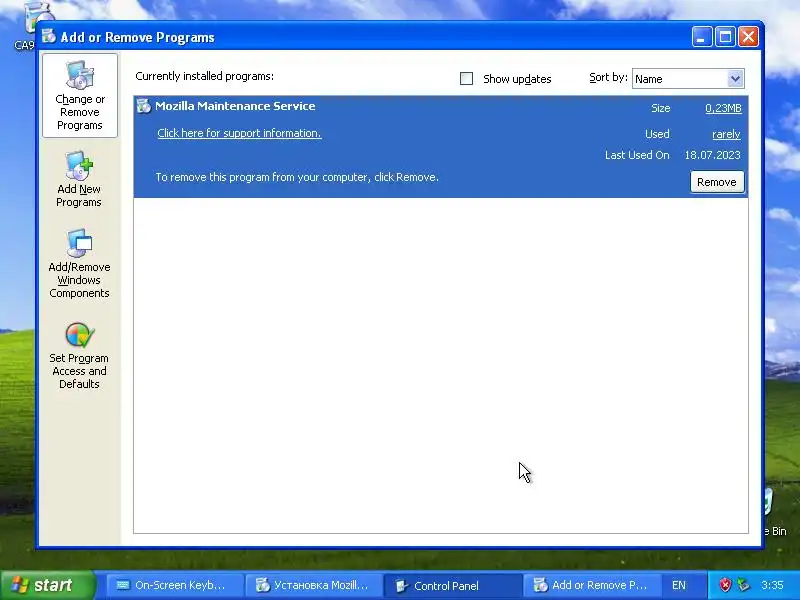This screenshot has height=600, width=800.
Task: Click the 0,23MB size value
Action: point(723,108)
